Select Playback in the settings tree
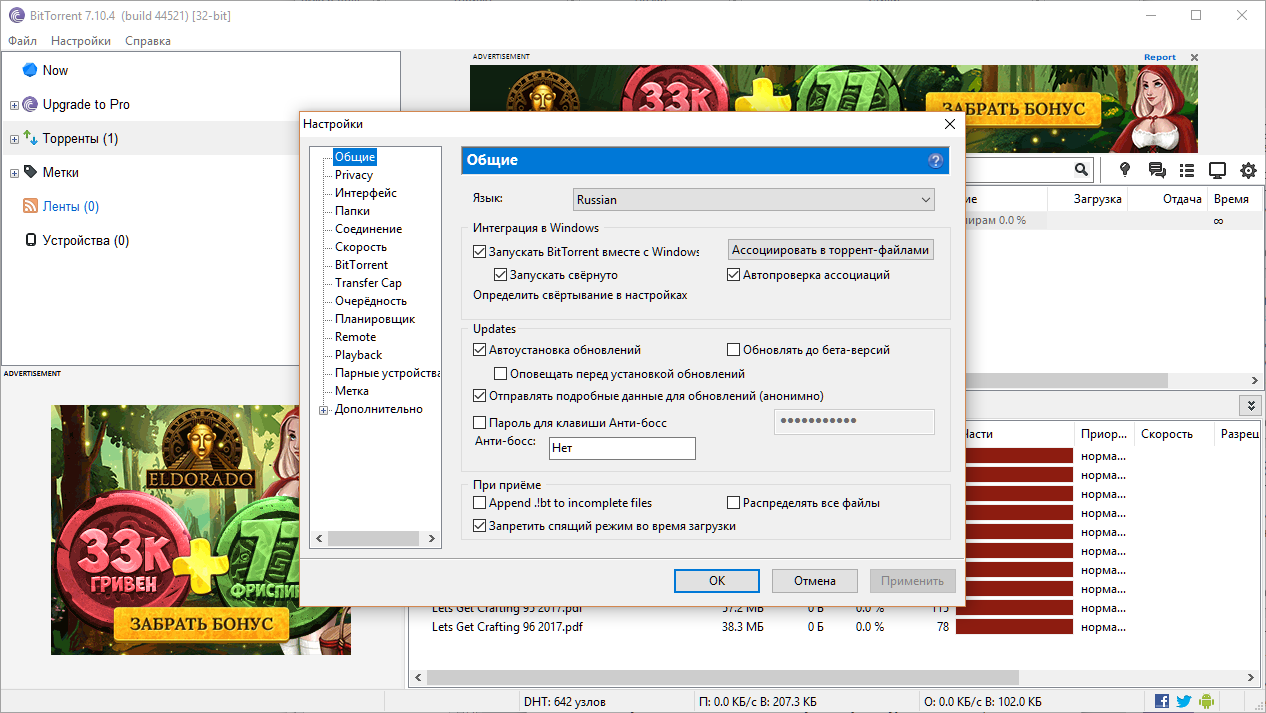Screen dimensions: 1266x713 click(x=359, y=355)
